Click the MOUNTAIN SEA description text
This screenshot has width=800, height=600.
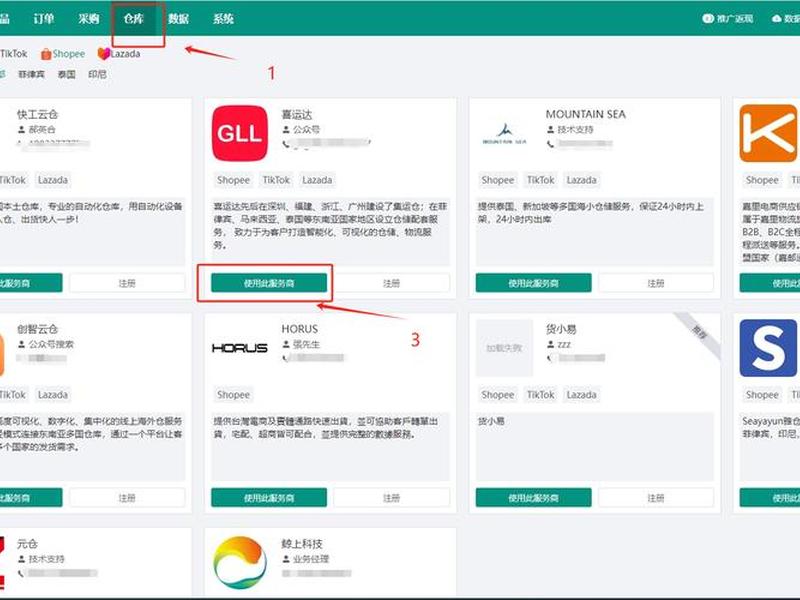pyautogui.click(x=591, y=213)
